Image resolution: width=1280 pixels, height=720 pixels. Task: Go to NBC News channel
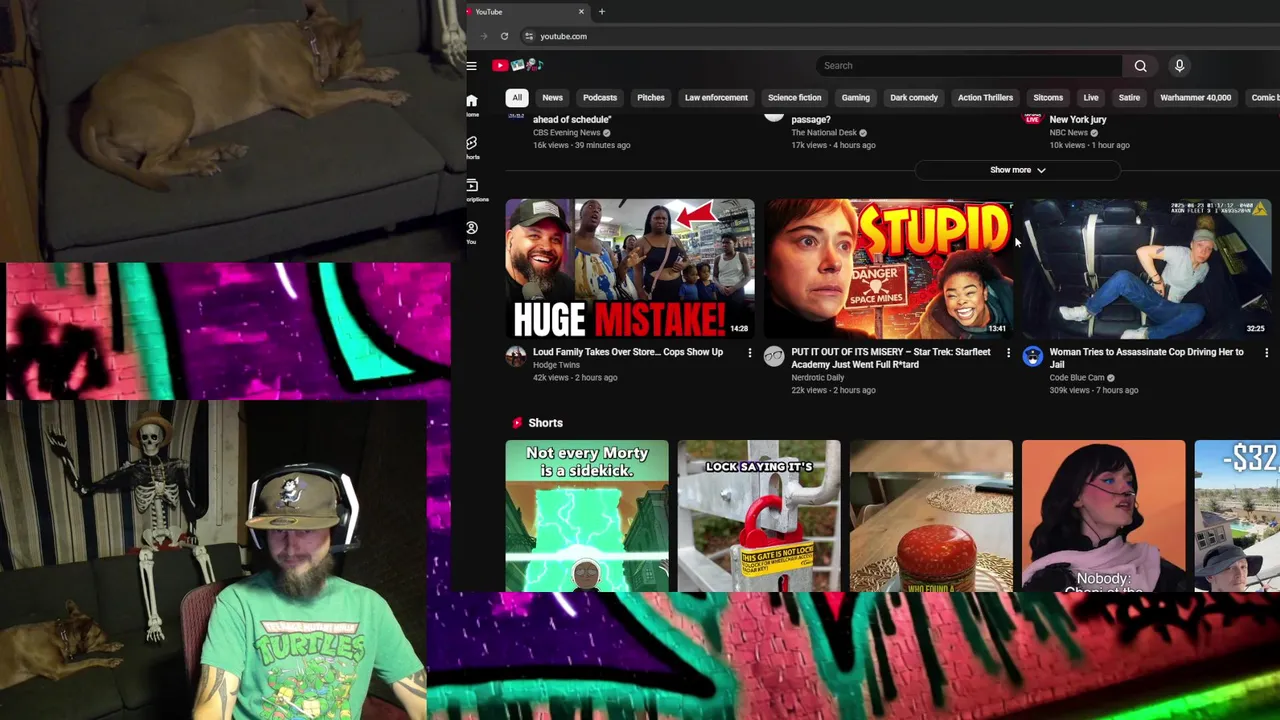click(1069, 133)
